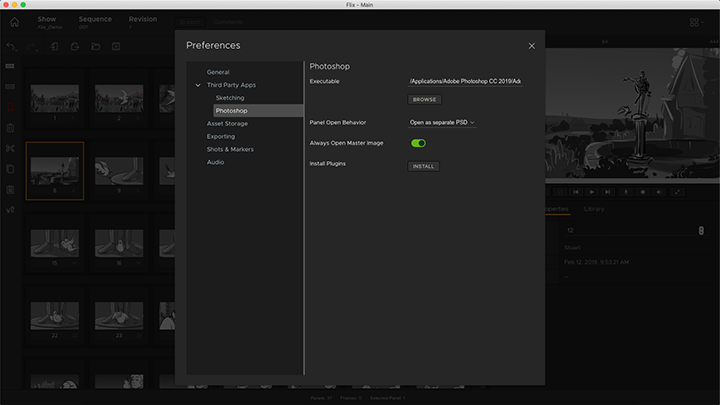Select the highlighted panel 8 thumbnail
The image size is (720, 405).
(x=55, y=168)
